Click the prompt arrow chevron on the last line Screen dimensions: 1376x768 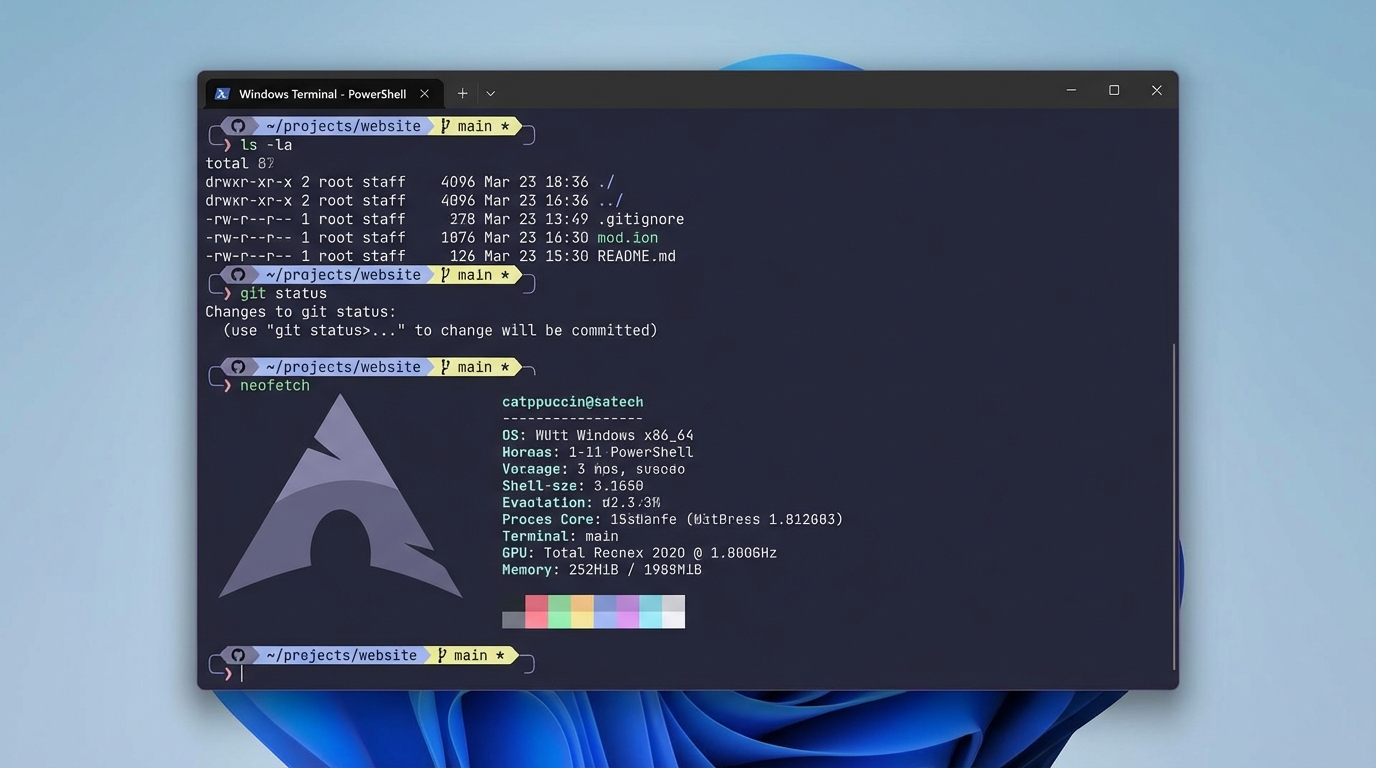coord(227,673)
